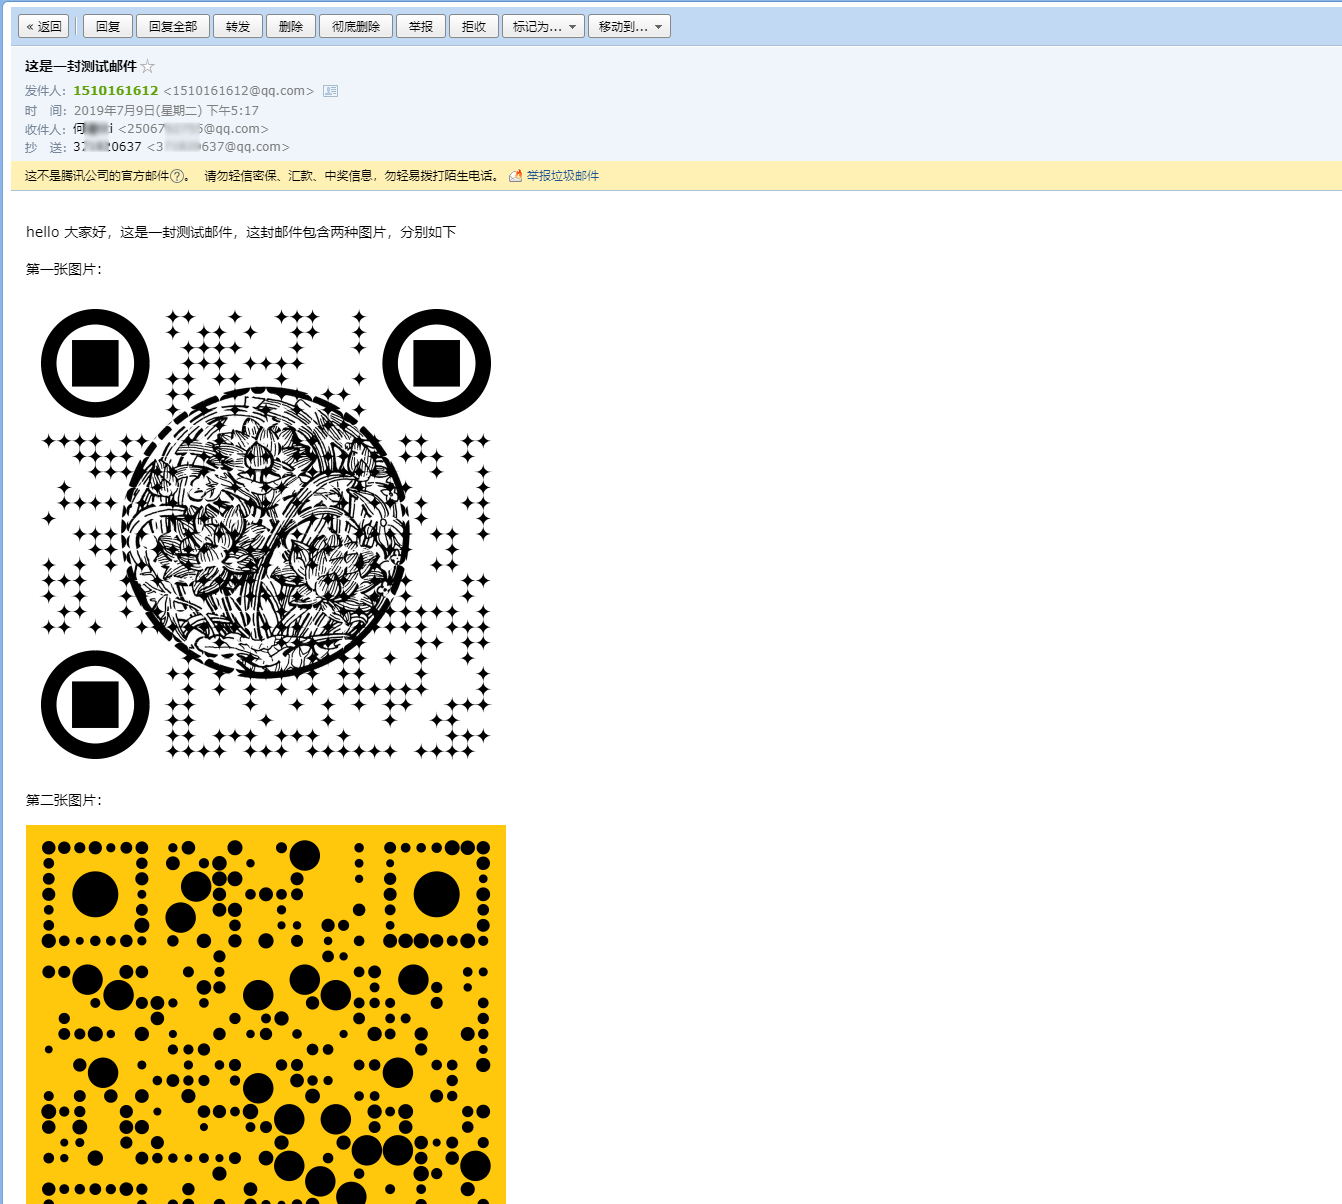Screen dimensions: 1342x1204
Task: Click the 返回 back button
Action: [x=44, y=26]
